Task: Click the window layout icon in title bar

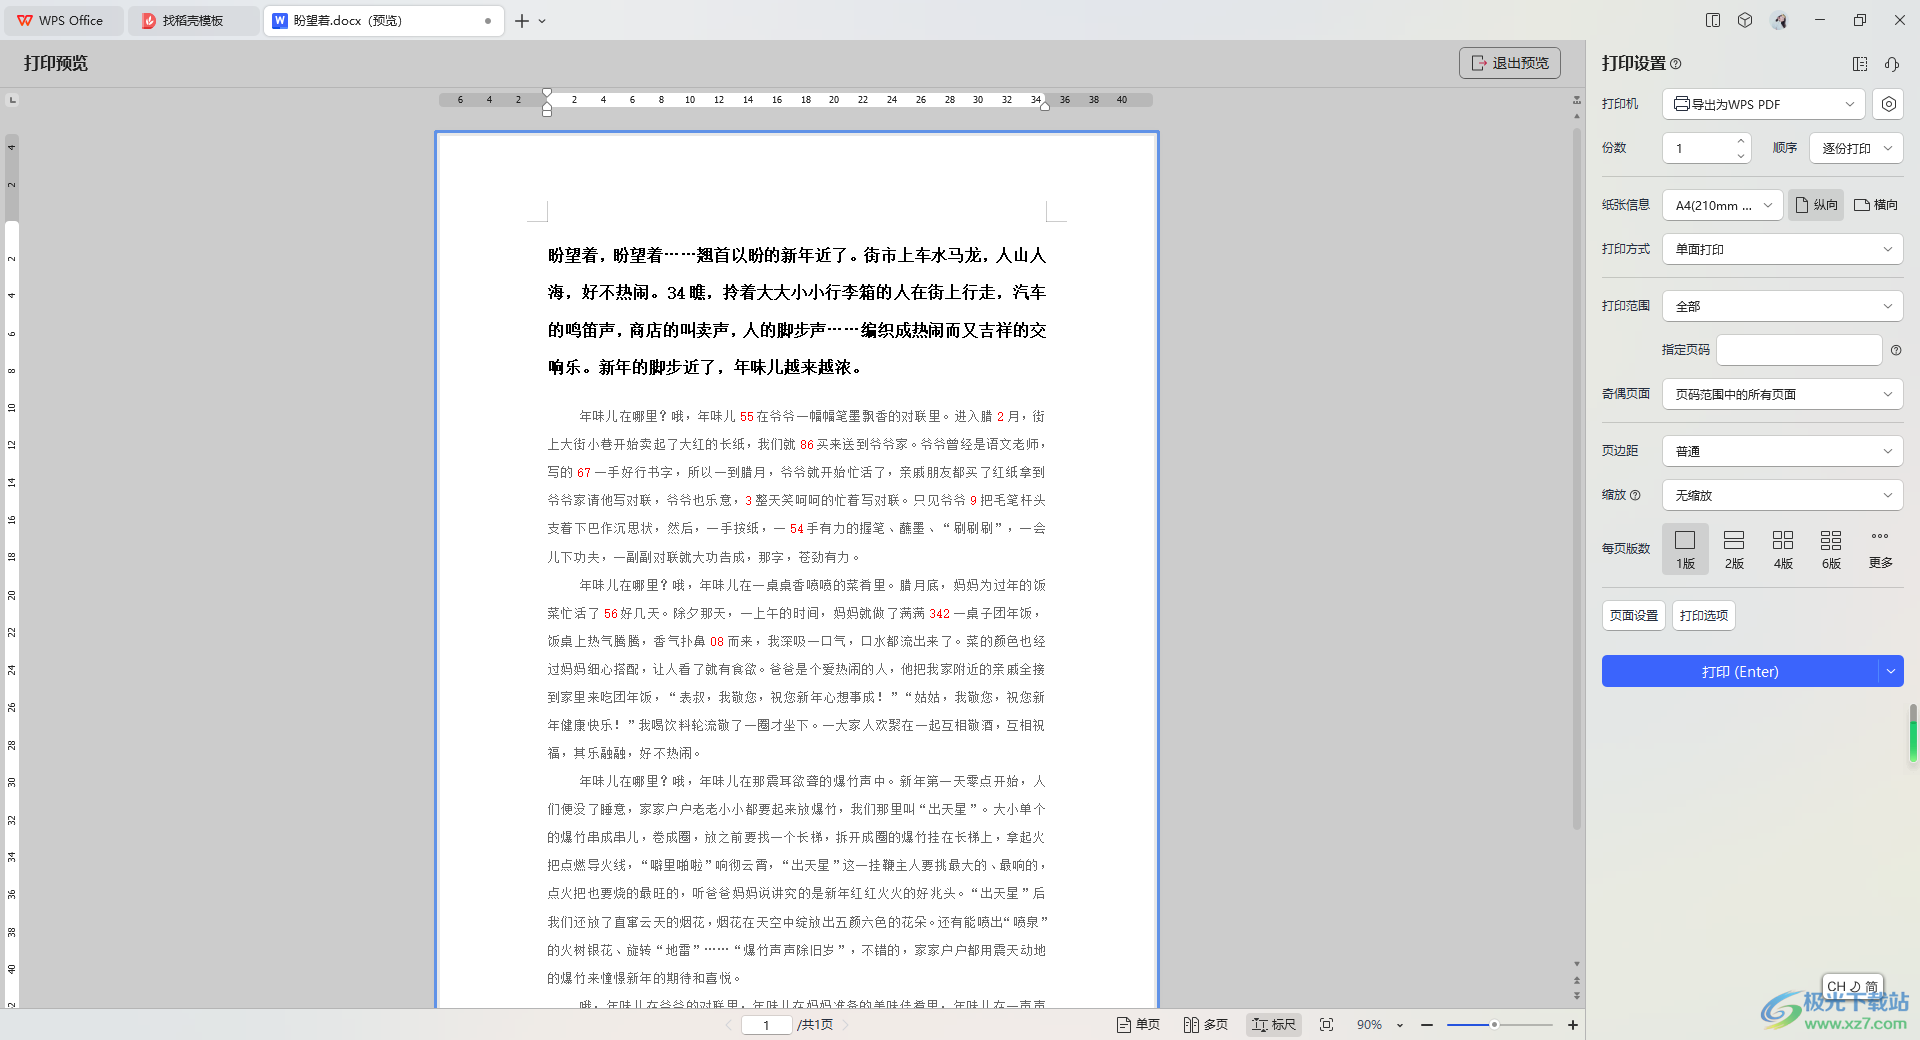Action: pyautogui.click(x=1713, y=20)
